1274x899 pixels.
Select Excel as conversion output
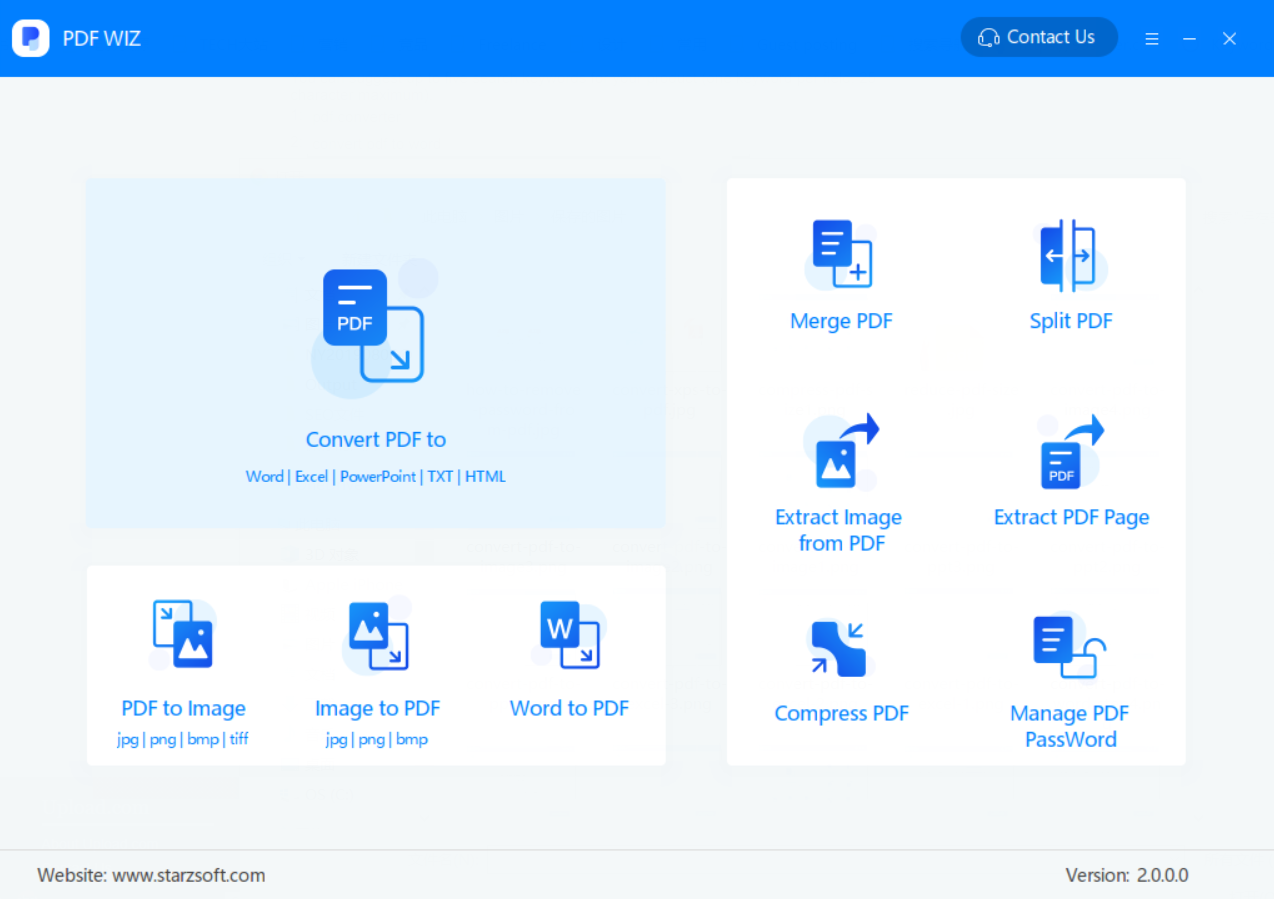pyautogui.click(x=311, y=476)
